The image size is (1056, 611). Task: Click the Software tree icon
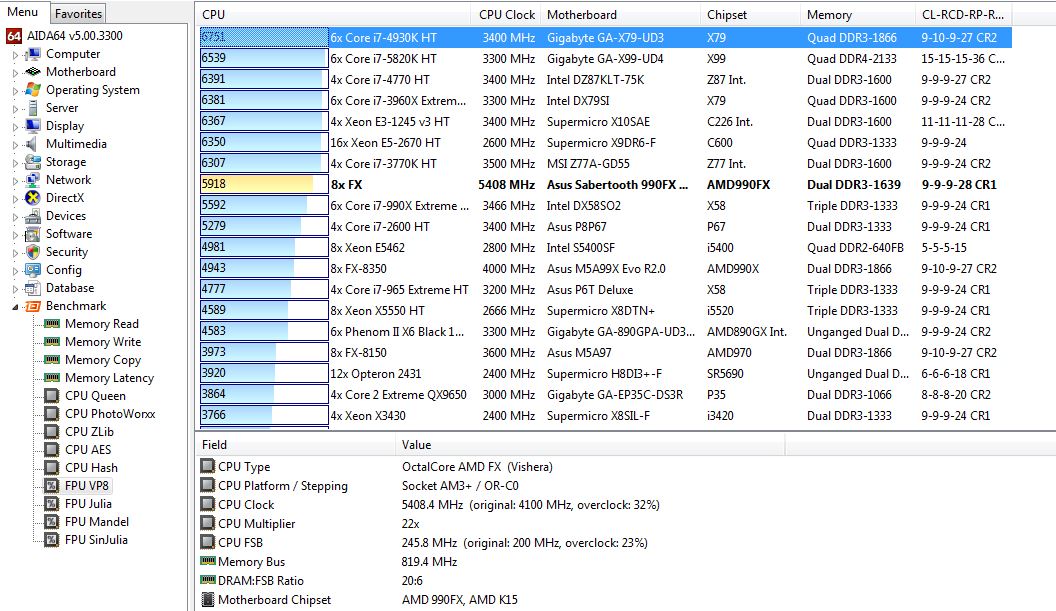click(32, 234)
